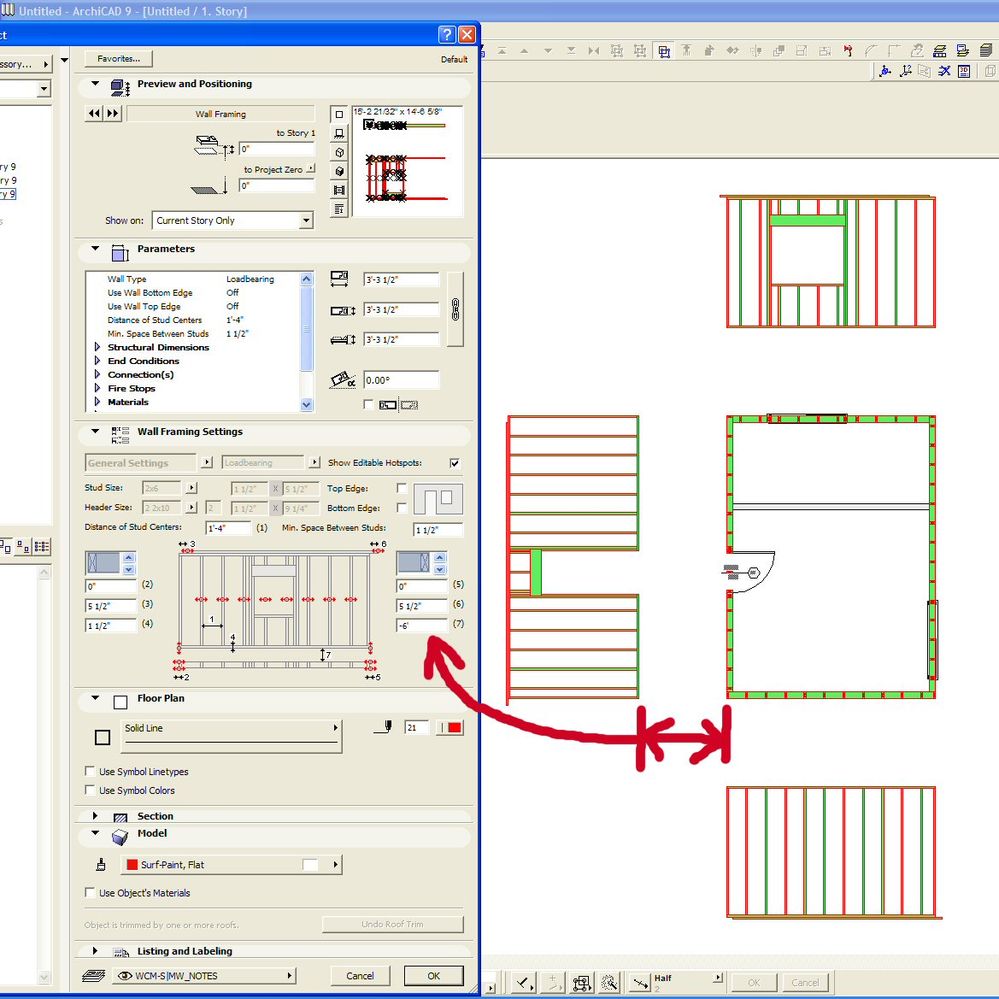Check Use Symbol Linetypes
The image size is (999, 999).
coord(90,771)
